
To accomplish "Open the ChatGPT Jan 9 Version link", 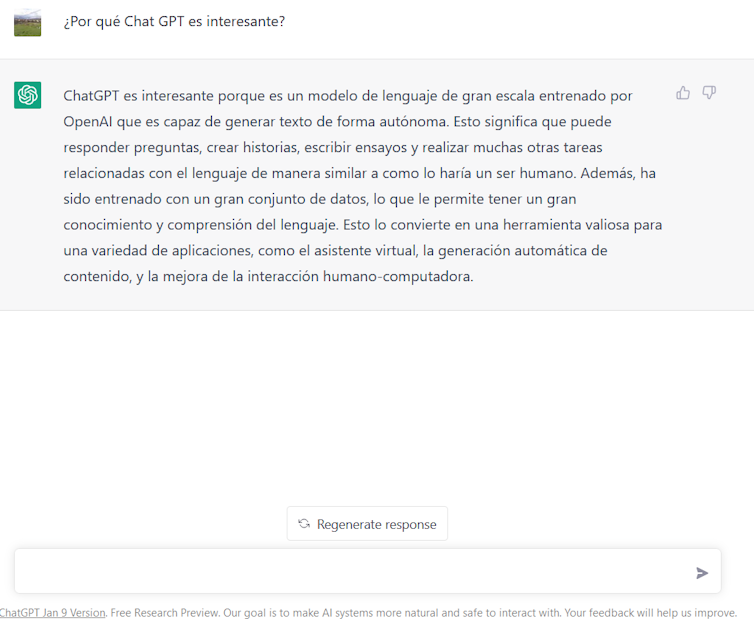I will pyautogui.click(x=52, y=612).
